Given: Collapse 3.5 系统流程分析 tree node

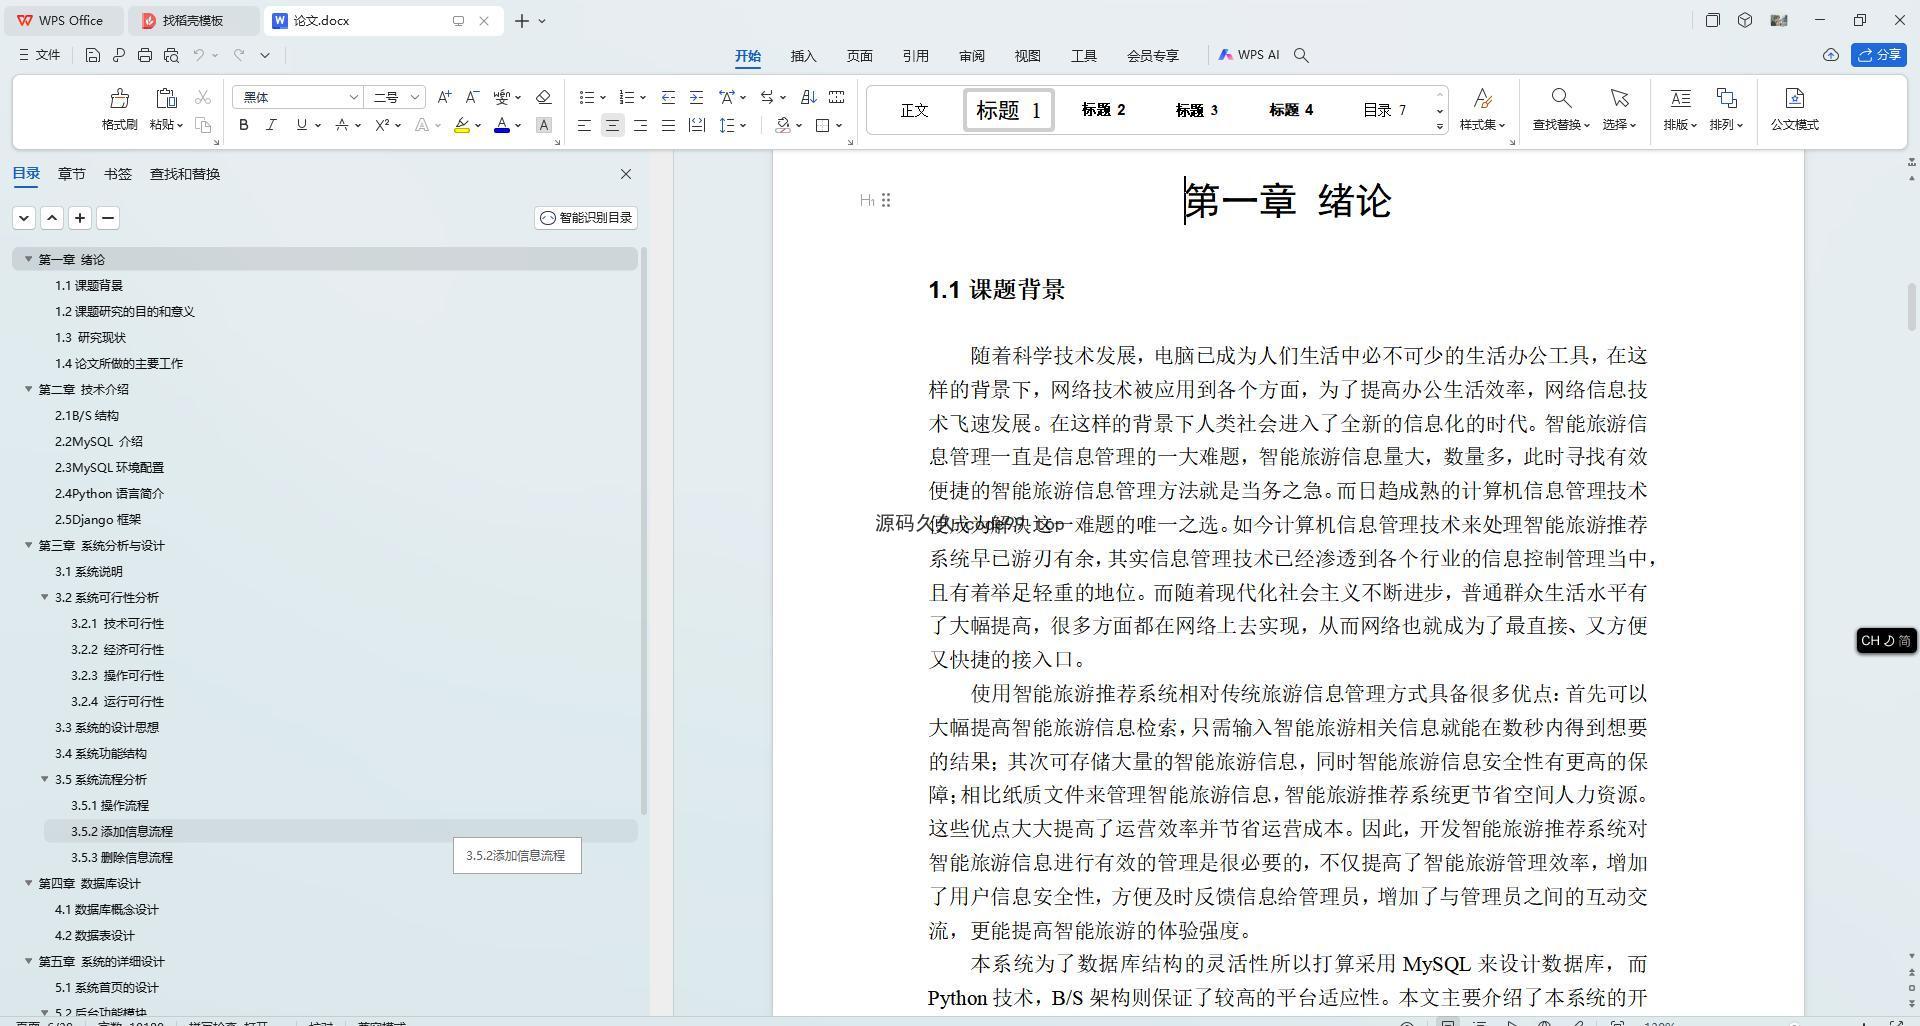Looking at the screenshot, I should click(44, 779).
